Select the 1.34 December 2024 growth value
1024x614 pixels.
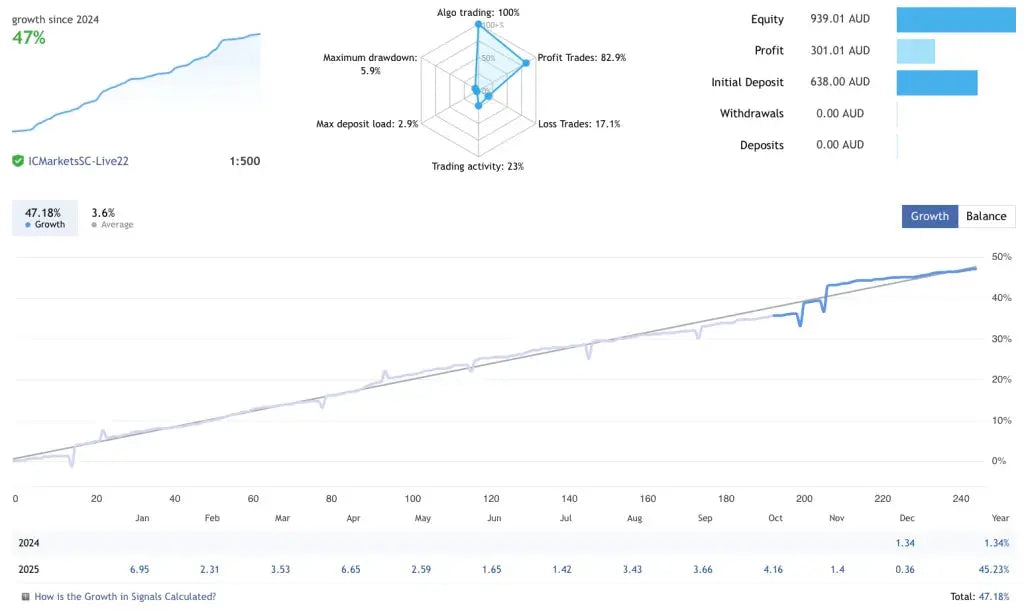click(x=904, y=543)
